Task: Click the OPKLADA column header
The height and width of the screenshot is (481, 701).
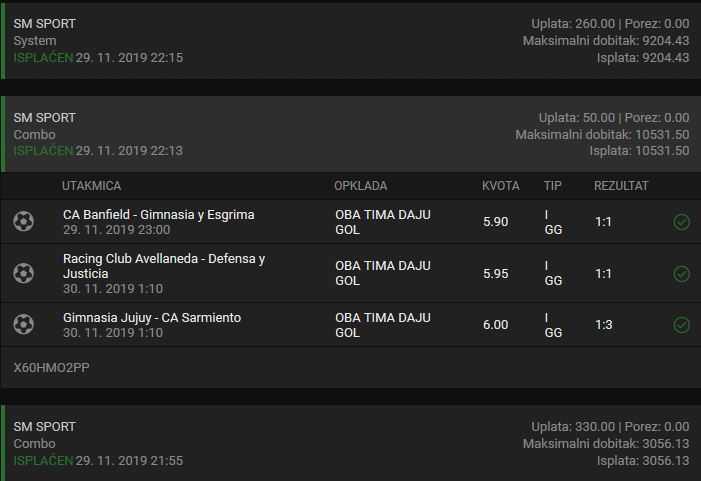Action: click(x=360, y=186)
